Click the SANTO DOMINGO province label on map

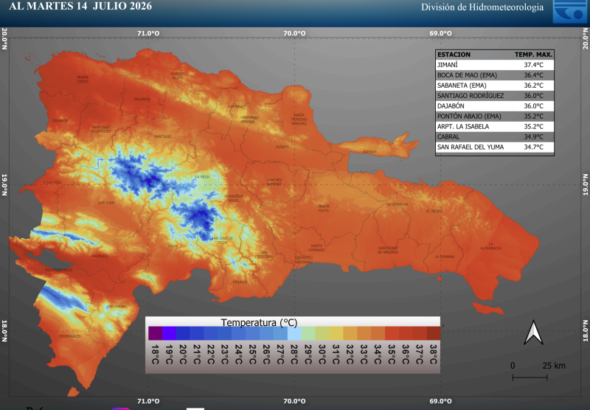tap(316, 248)
